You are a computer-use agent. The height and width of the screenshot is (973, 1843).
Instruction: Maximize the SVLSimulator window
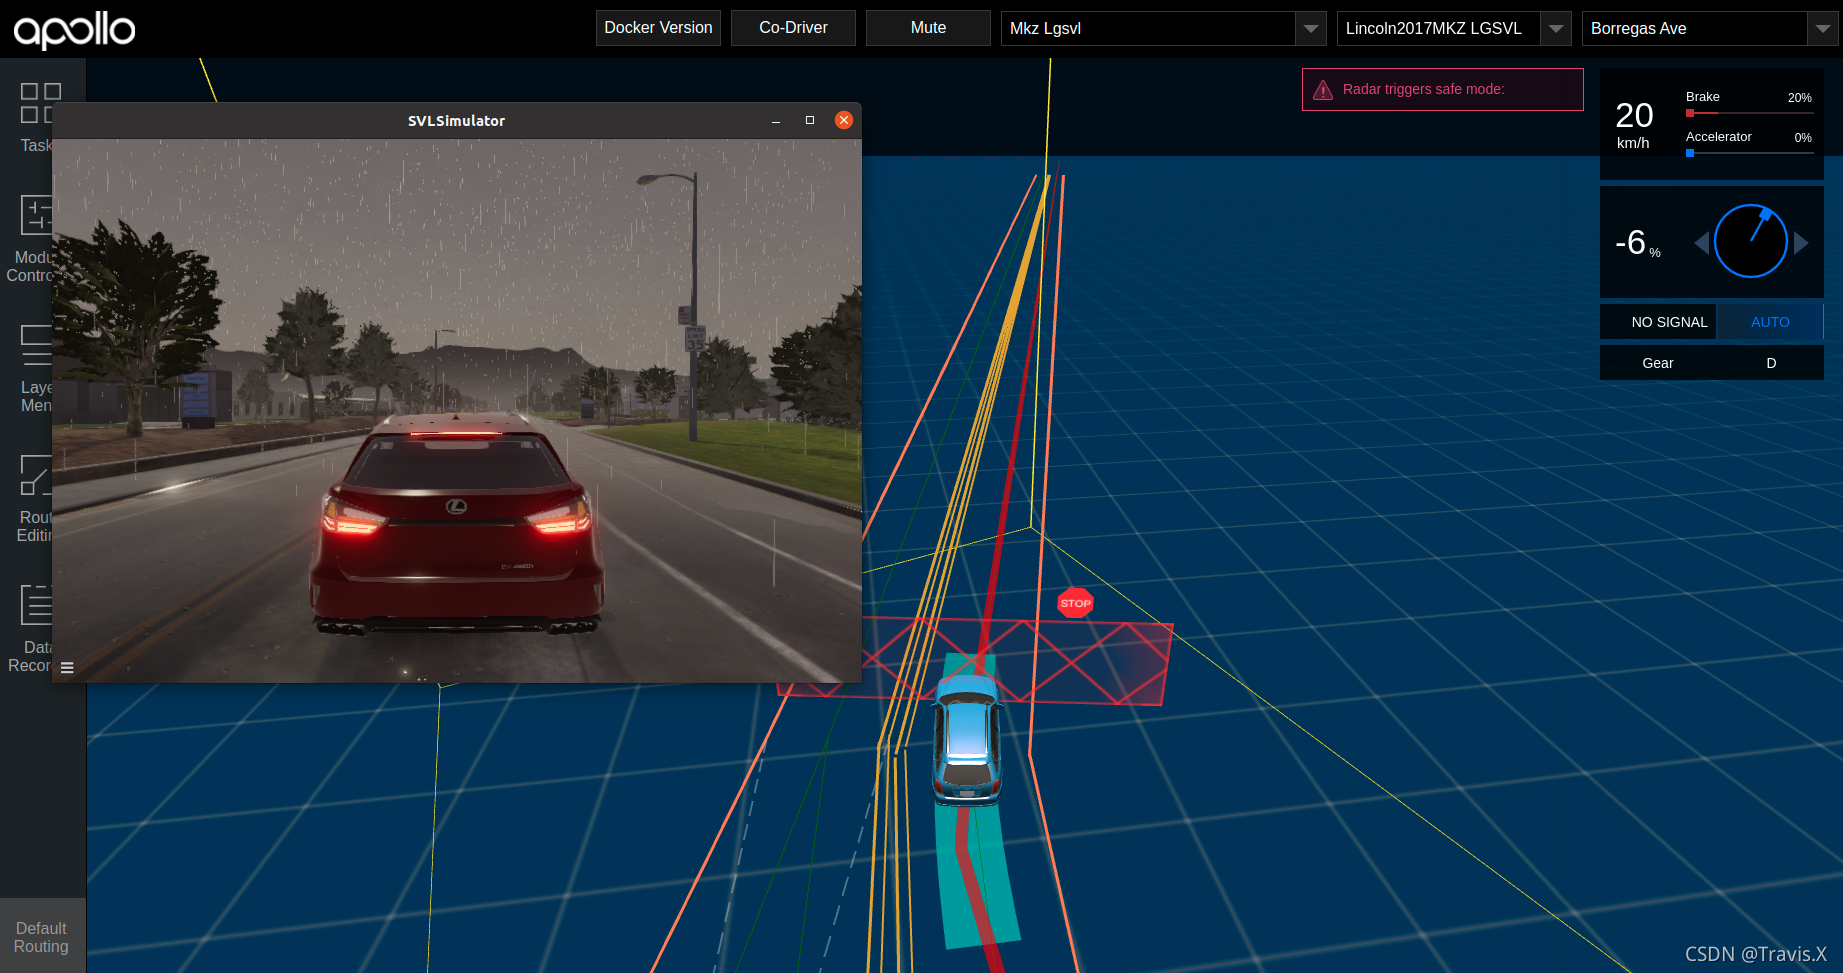click(810, 120)
